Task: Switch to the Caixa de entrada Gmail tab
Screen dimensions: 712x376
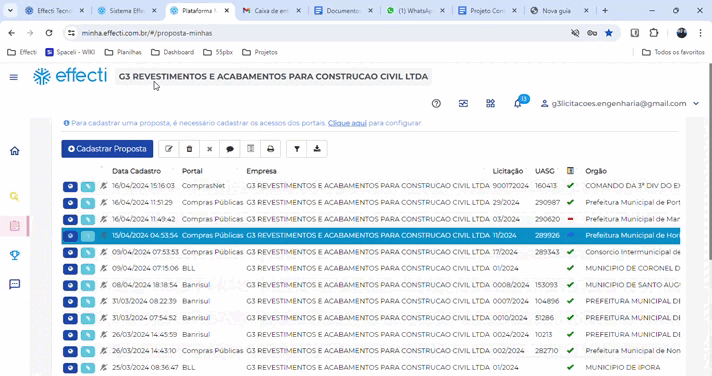Action: pyautogui.click(x=271, y=10)
